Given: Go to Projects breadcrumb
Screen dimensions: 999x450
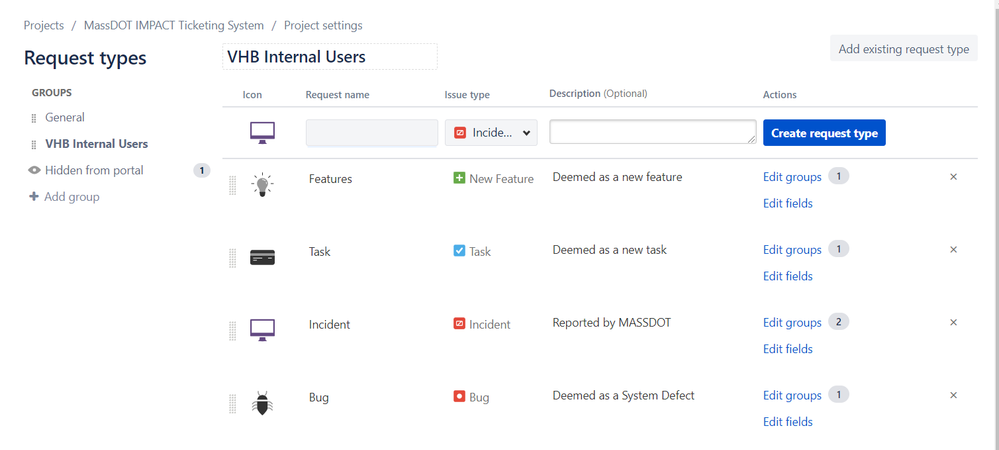Looking at the screenshot, I should [44, 25].
